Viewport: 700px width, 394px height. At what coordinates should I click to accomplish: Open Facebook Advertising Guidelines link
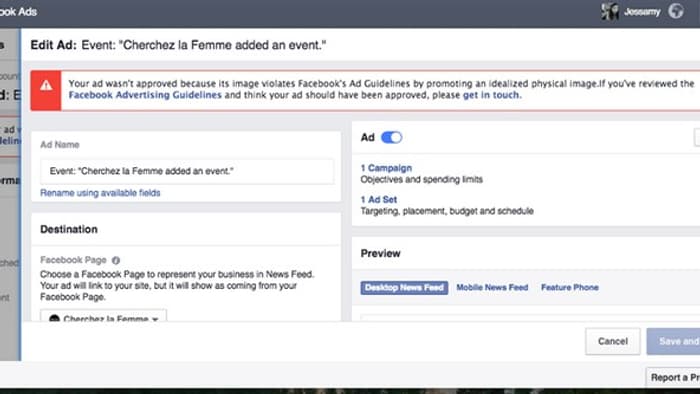coord(145,95)
